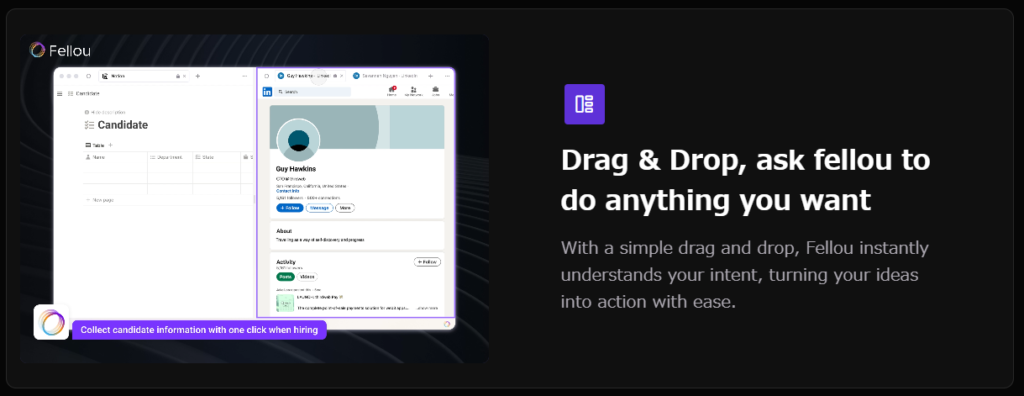Select the Posts filter under Activity
Image resolution: width=1024 pixels, height=396 pixels.
coord(285,277)
